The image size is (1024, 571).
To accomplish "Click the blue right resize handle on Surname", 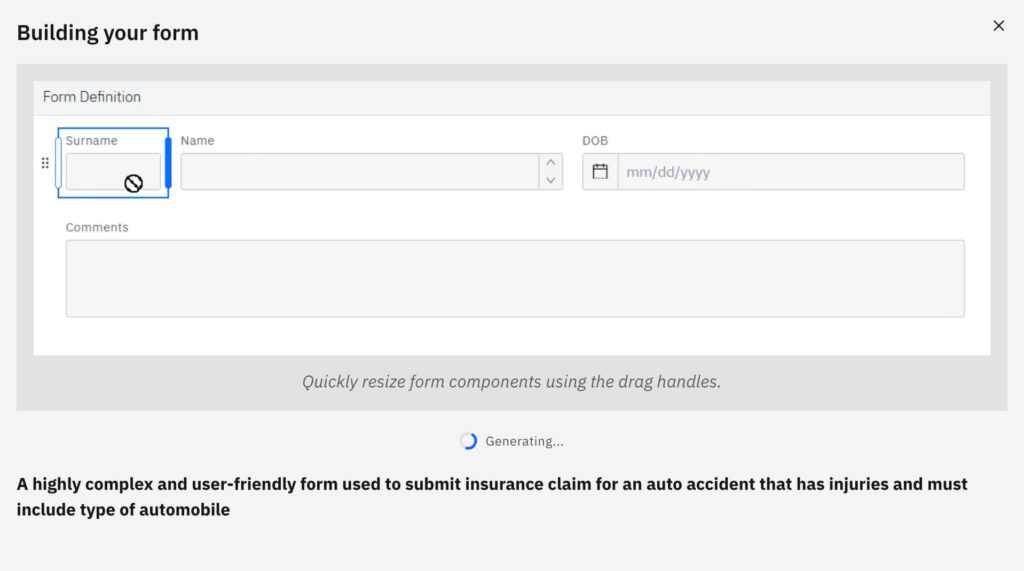I will point(168,163).
